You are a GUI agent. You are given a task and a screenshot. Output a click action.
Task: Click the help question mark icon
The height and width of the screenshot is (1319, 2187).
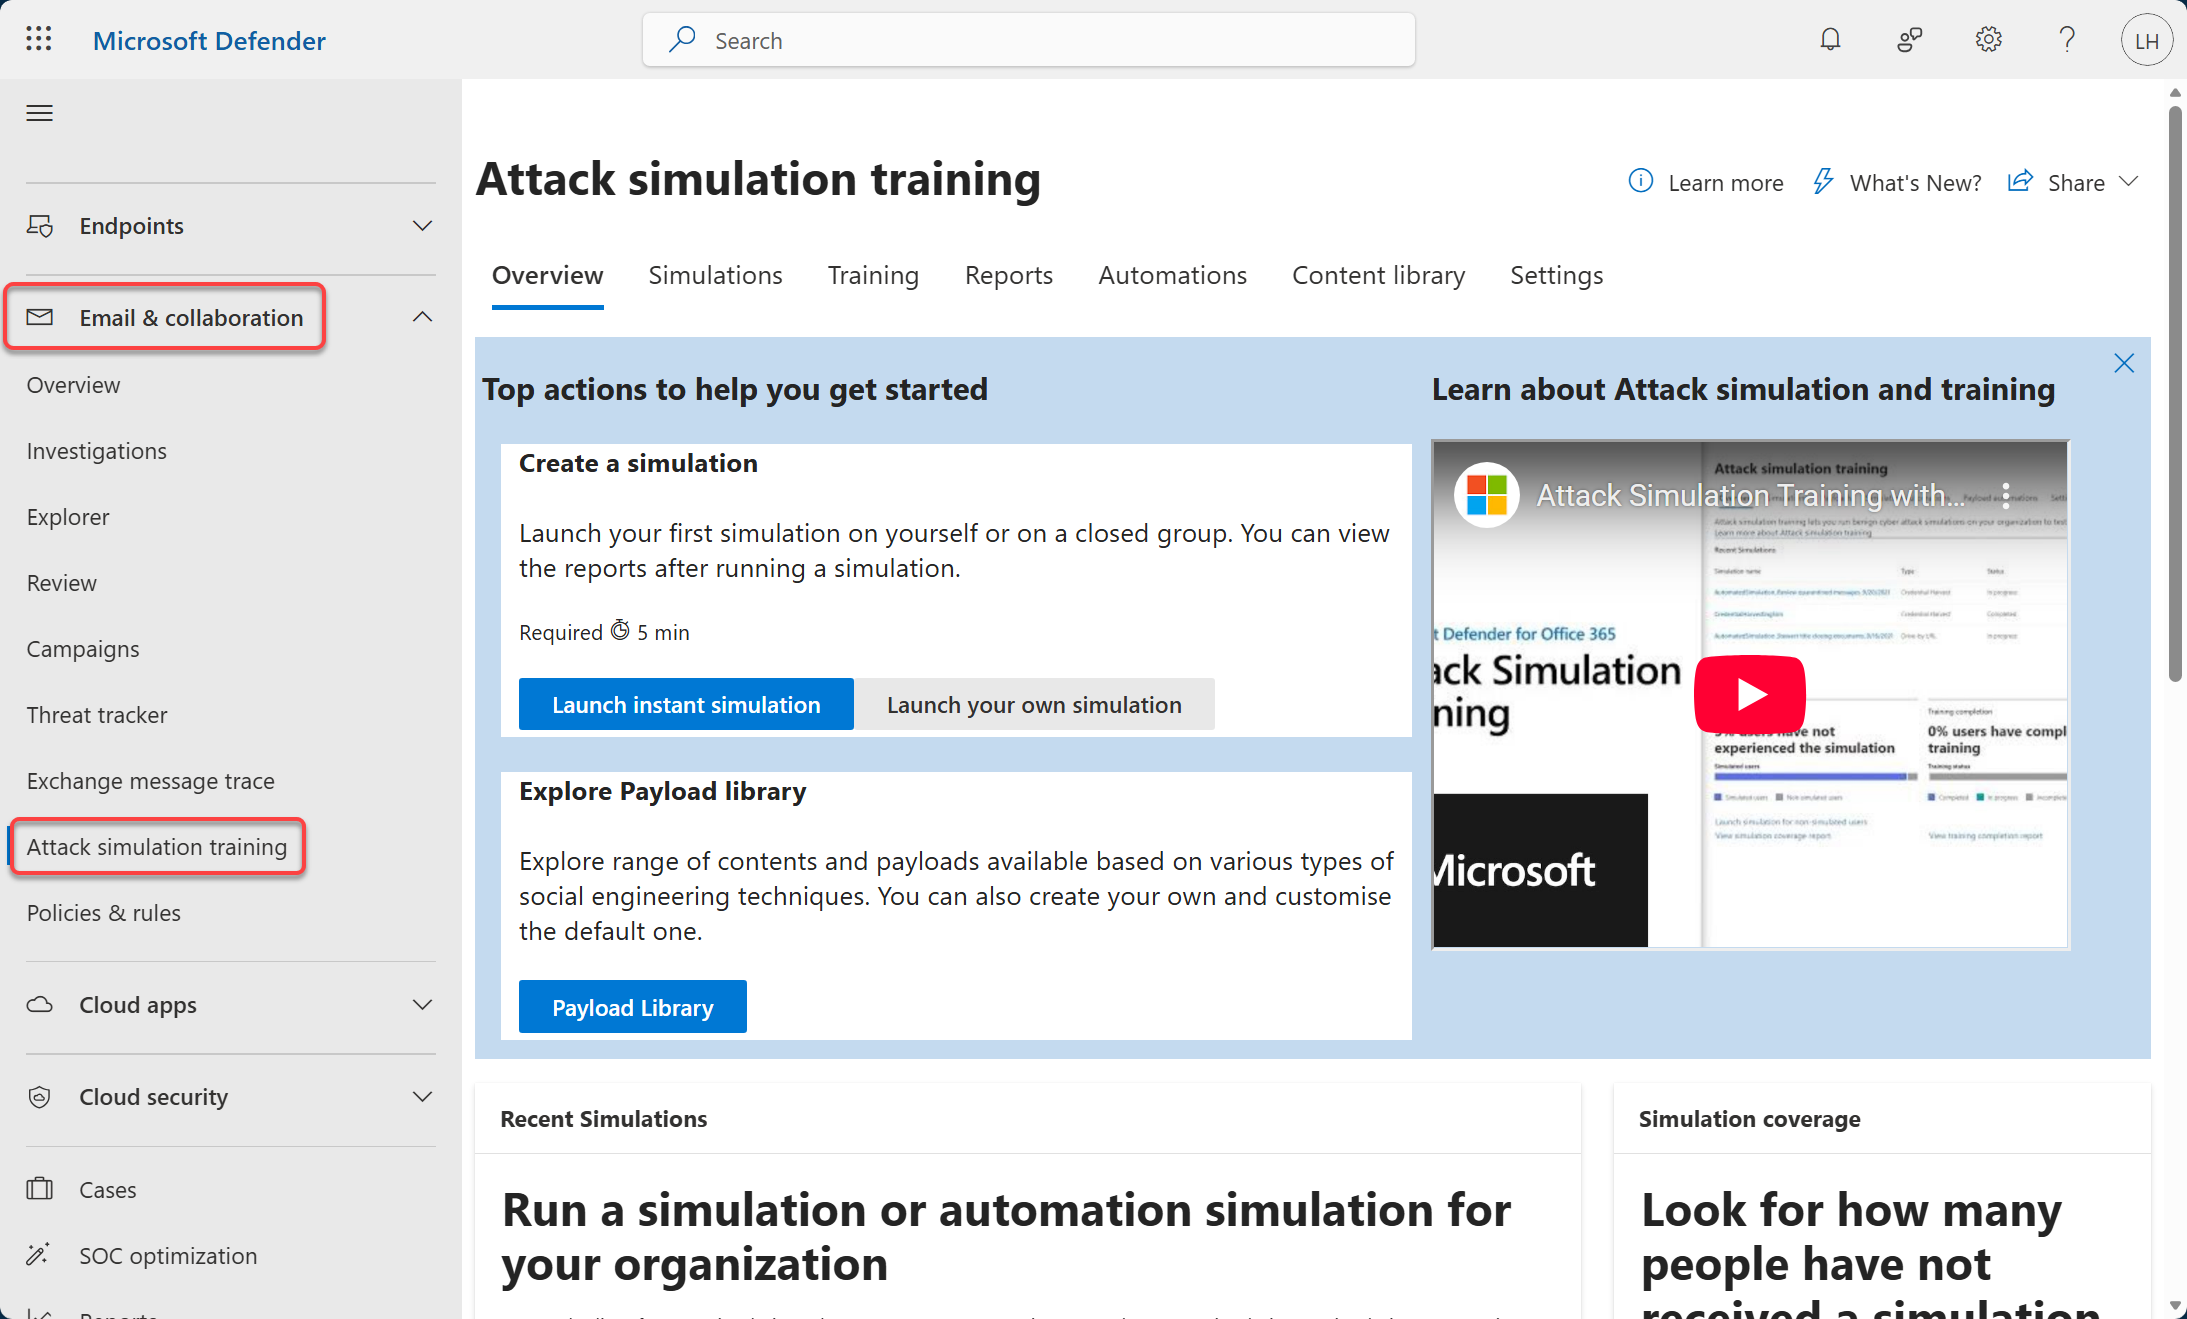pos(2067,40)
